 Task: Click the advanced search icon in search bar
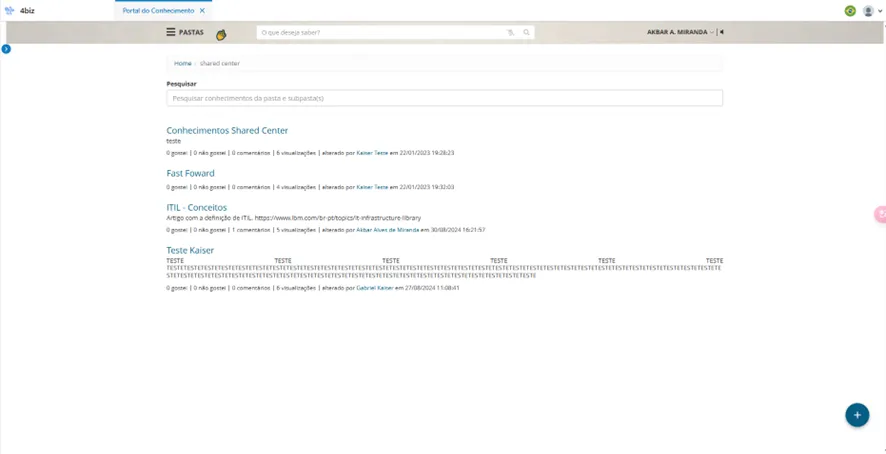pyautogui.click(x=511, y=32)
